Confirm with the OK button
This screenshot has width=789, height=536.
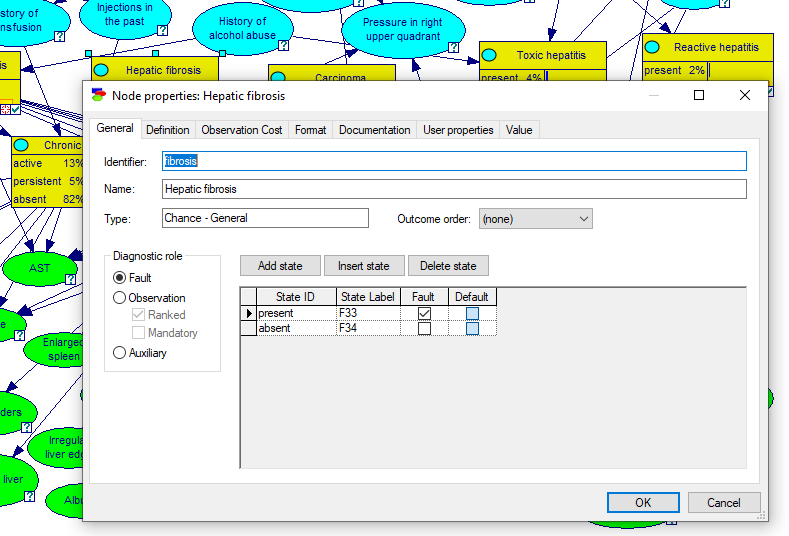pyautogui.click(x=643, y=502)
